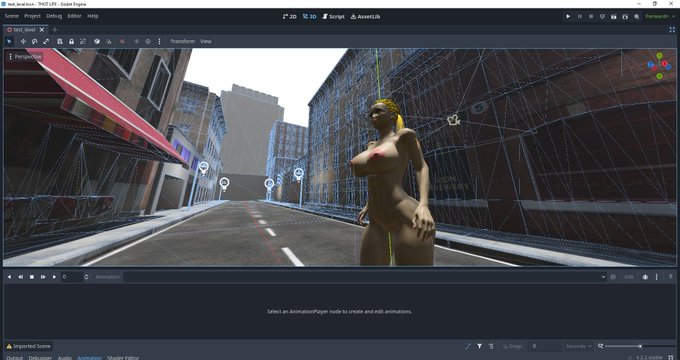Stop the running project
The image size is (680, 360).
coord(591,16)
